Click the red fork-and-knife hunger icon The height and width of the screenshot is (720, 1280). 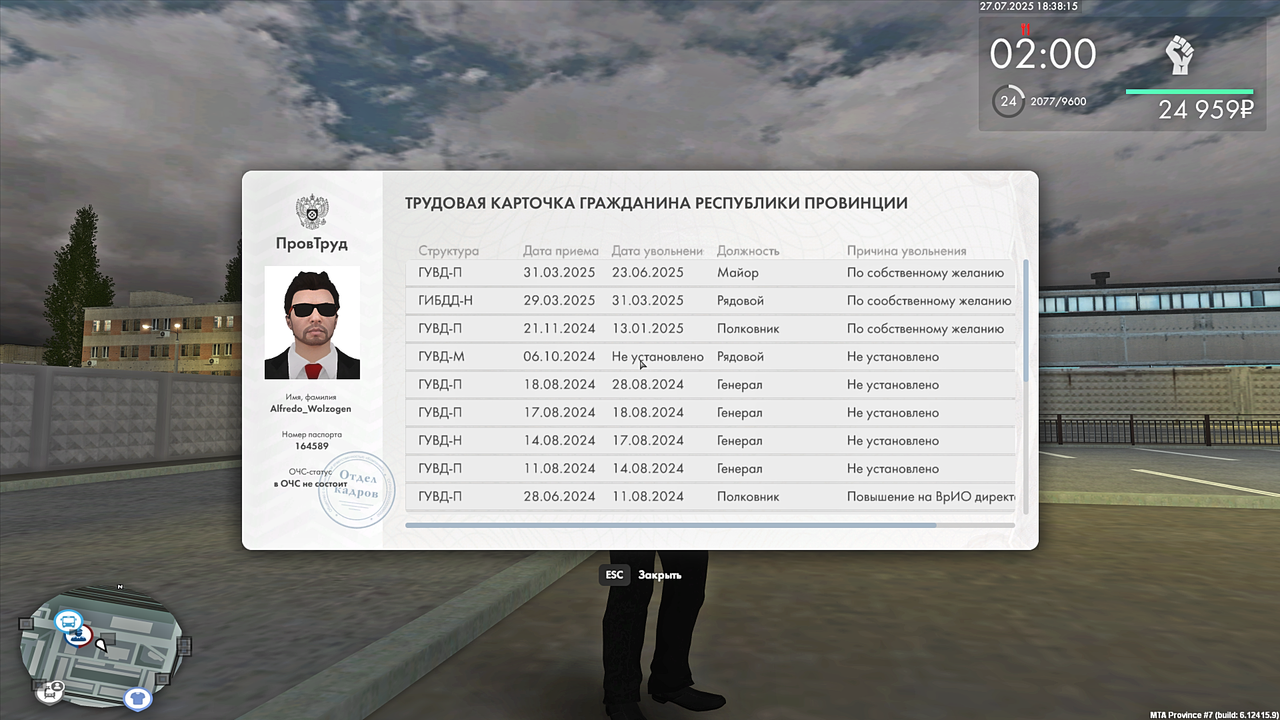pyautogui.click(x=1024, y=31)
